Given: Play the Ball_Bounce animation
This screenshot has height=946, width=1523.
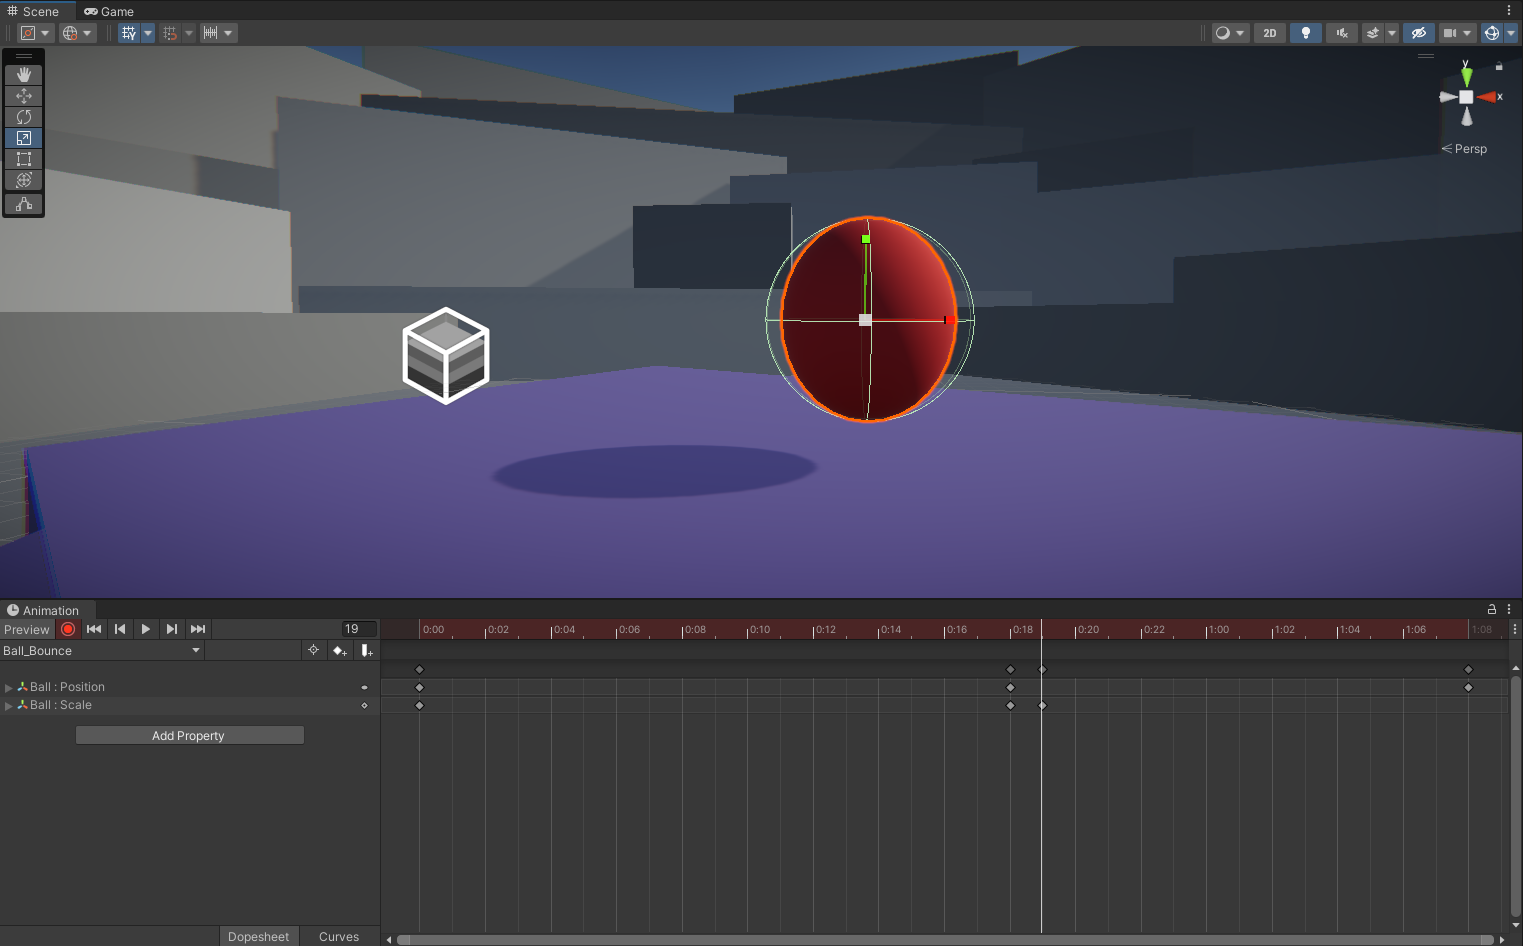Looking at the screenshot, I should [x=146, y=629].
